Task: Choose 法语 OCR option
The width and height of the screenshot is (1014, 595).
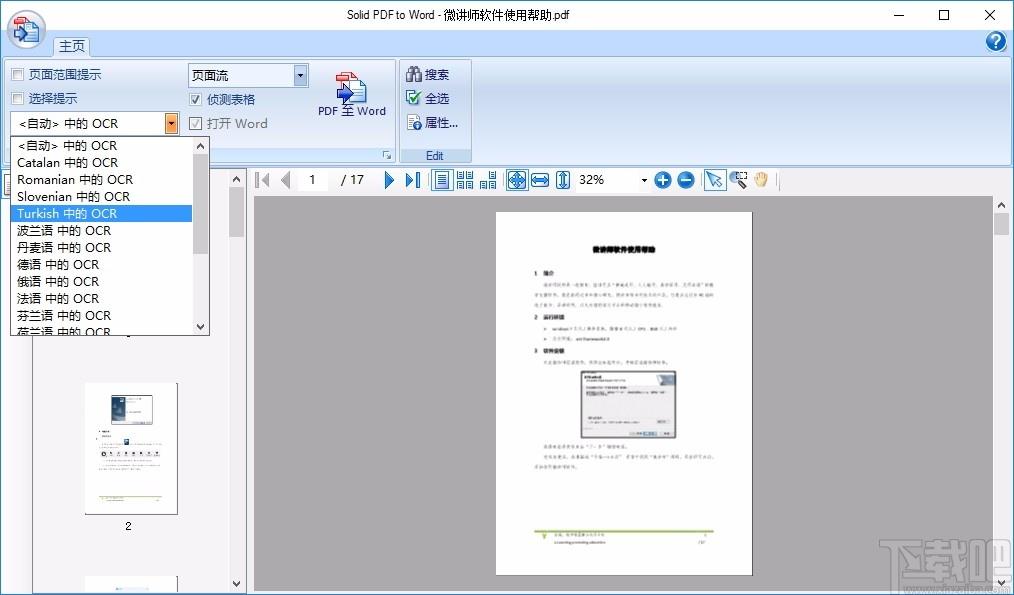Action: (x=102, y=298)
